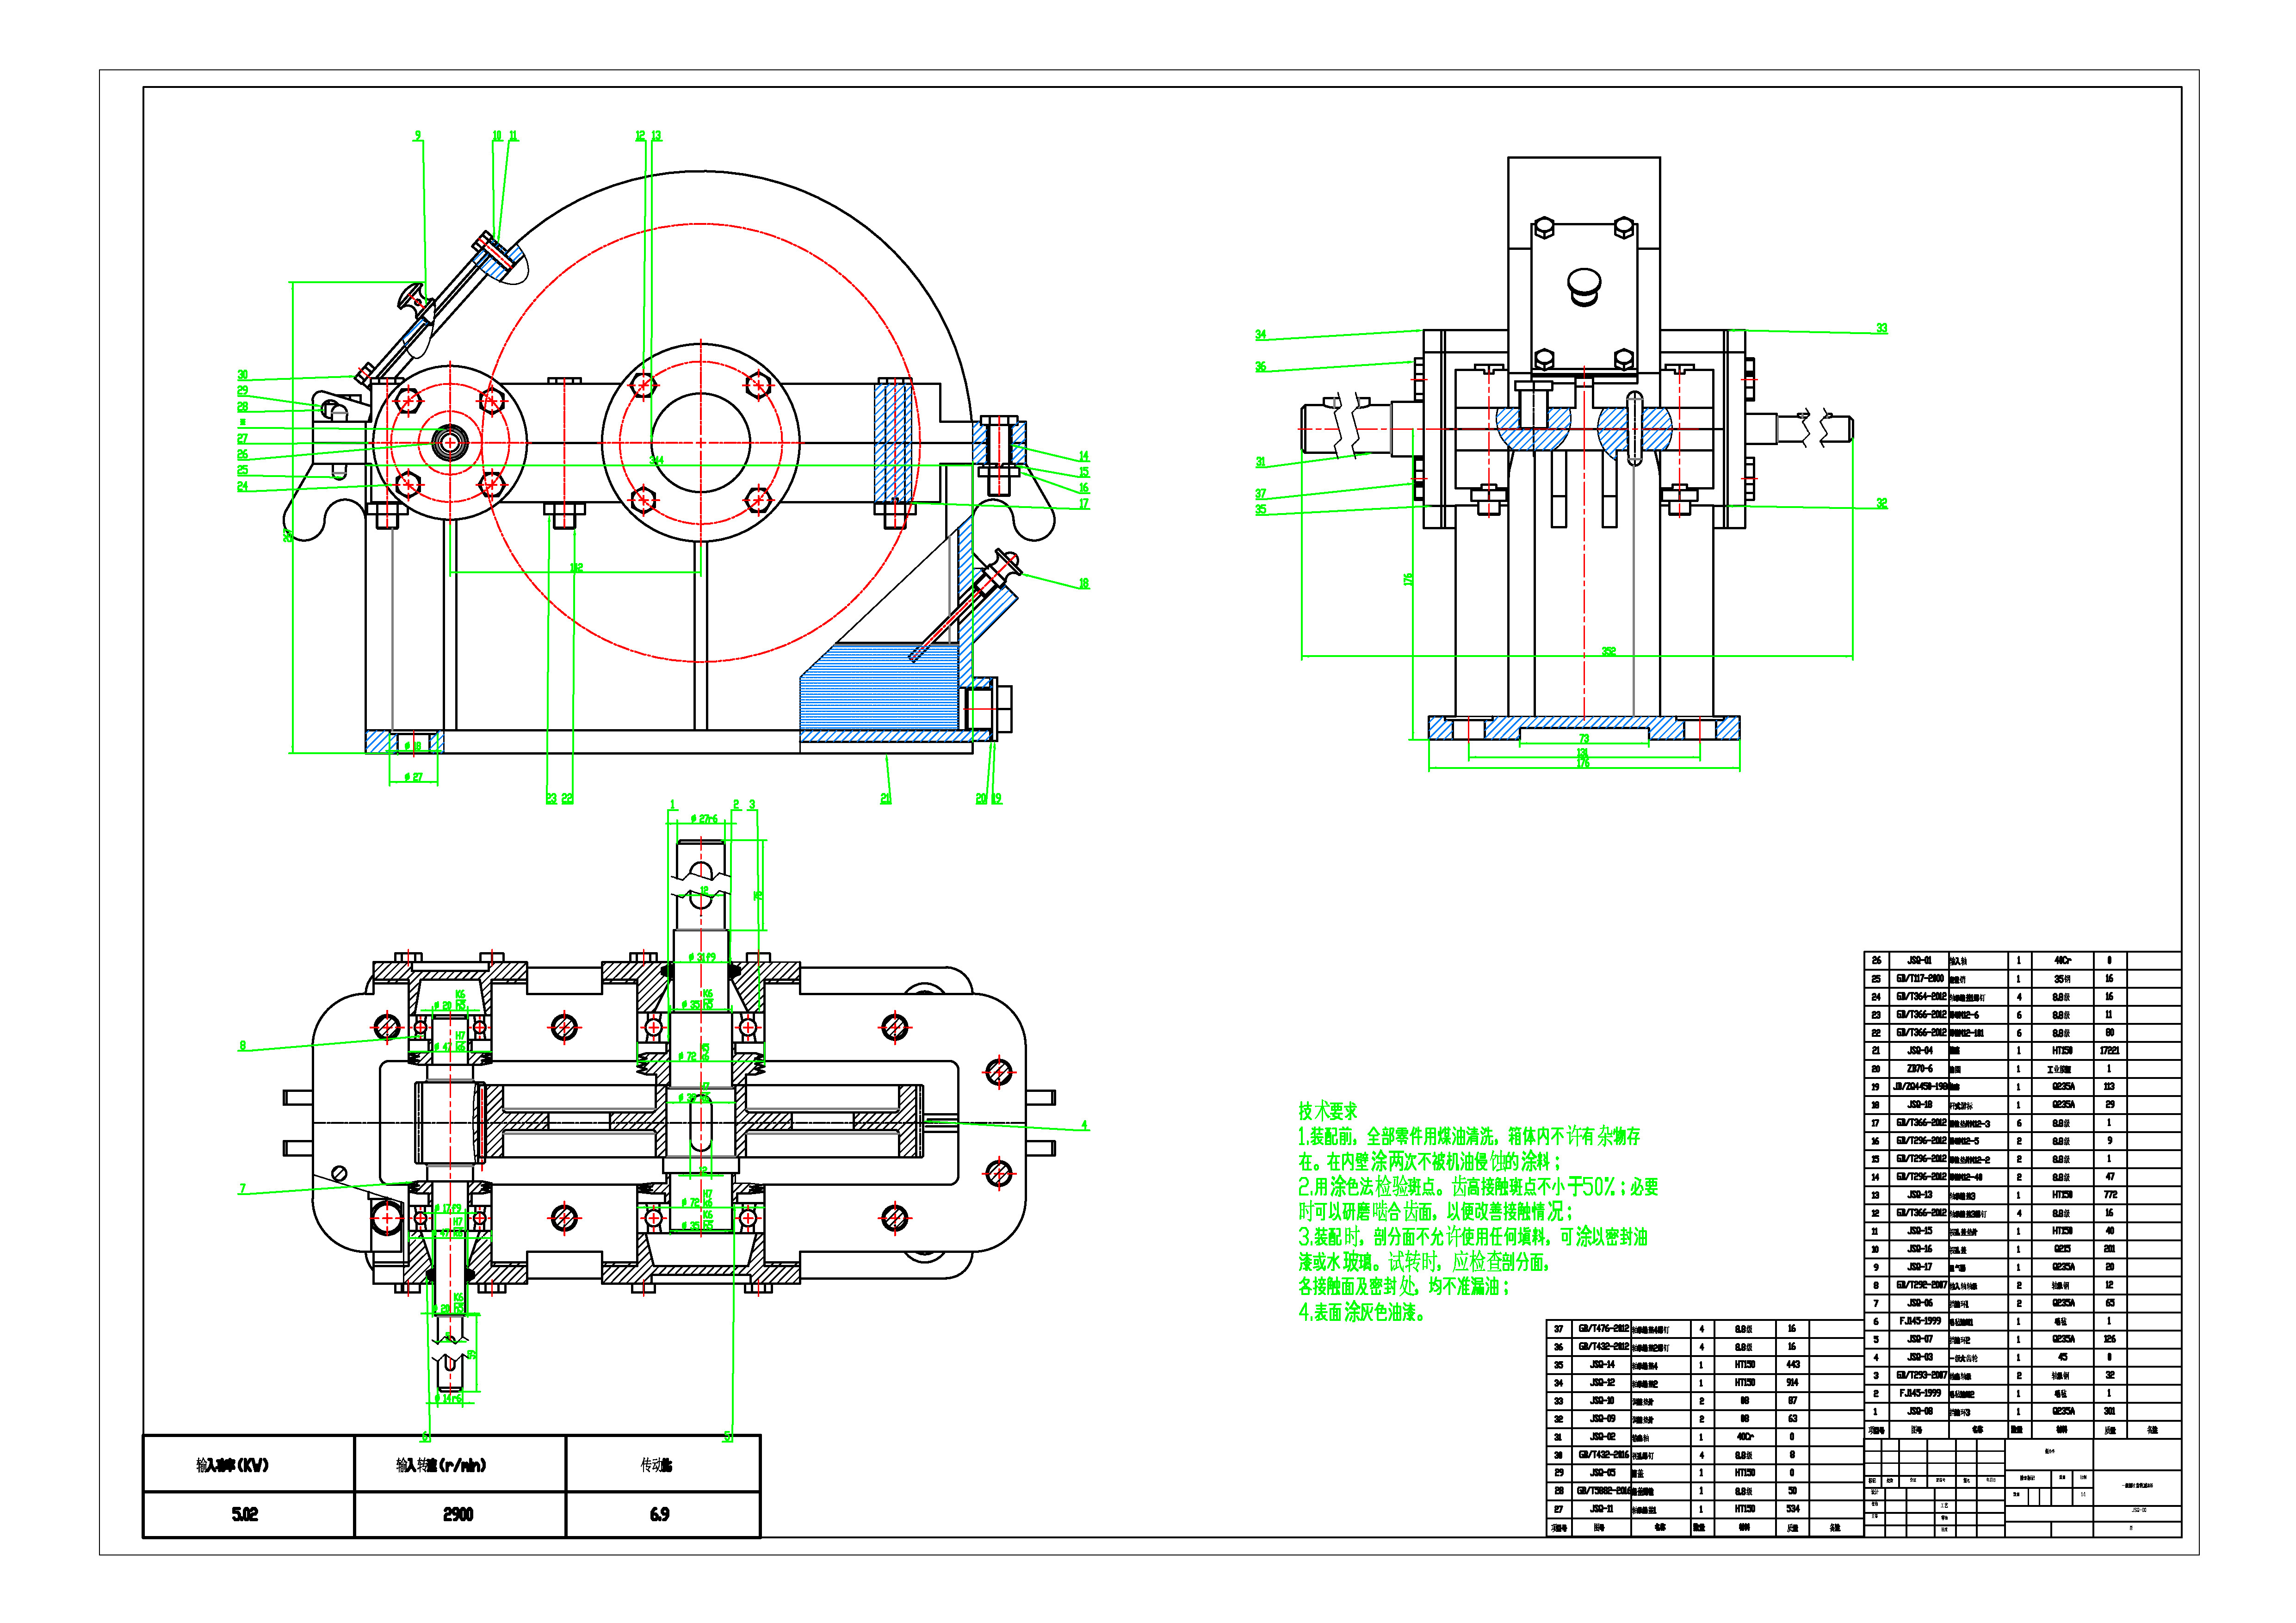Click the JSQ-01 drawing number in row 26

coord(1919,960)
